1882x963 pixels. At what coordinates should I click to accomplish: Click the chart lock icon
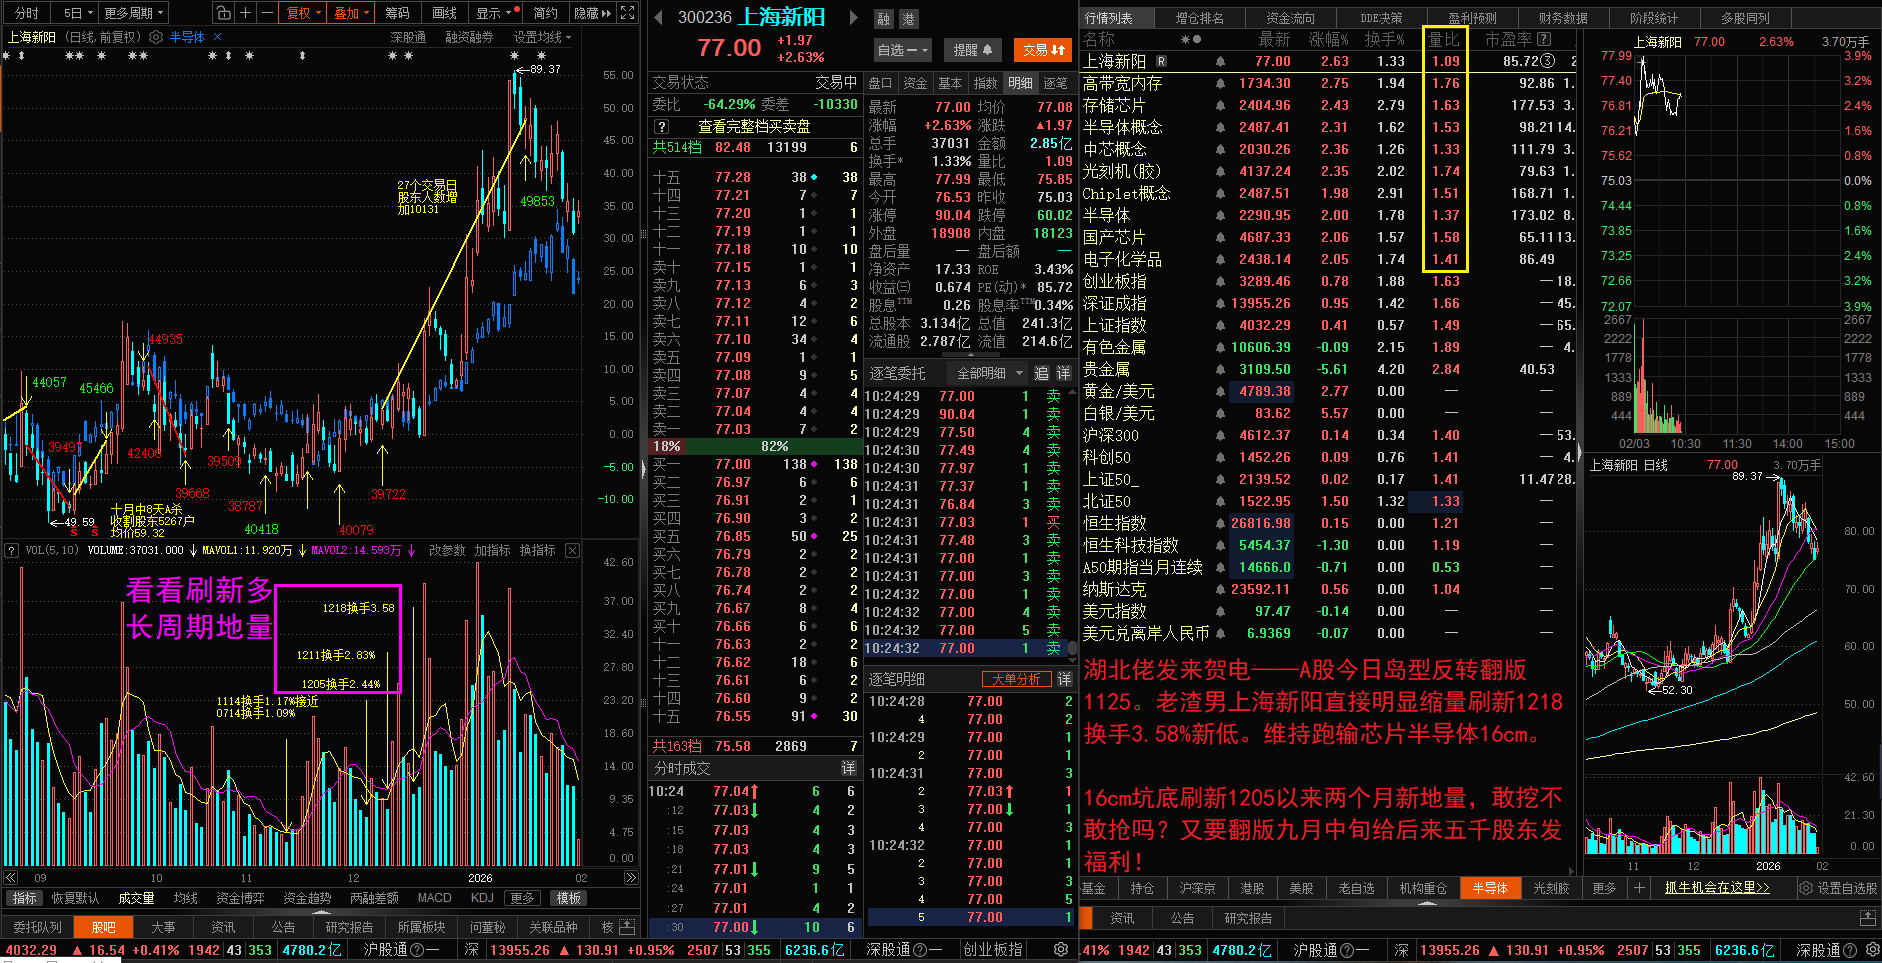coord(223,13)
